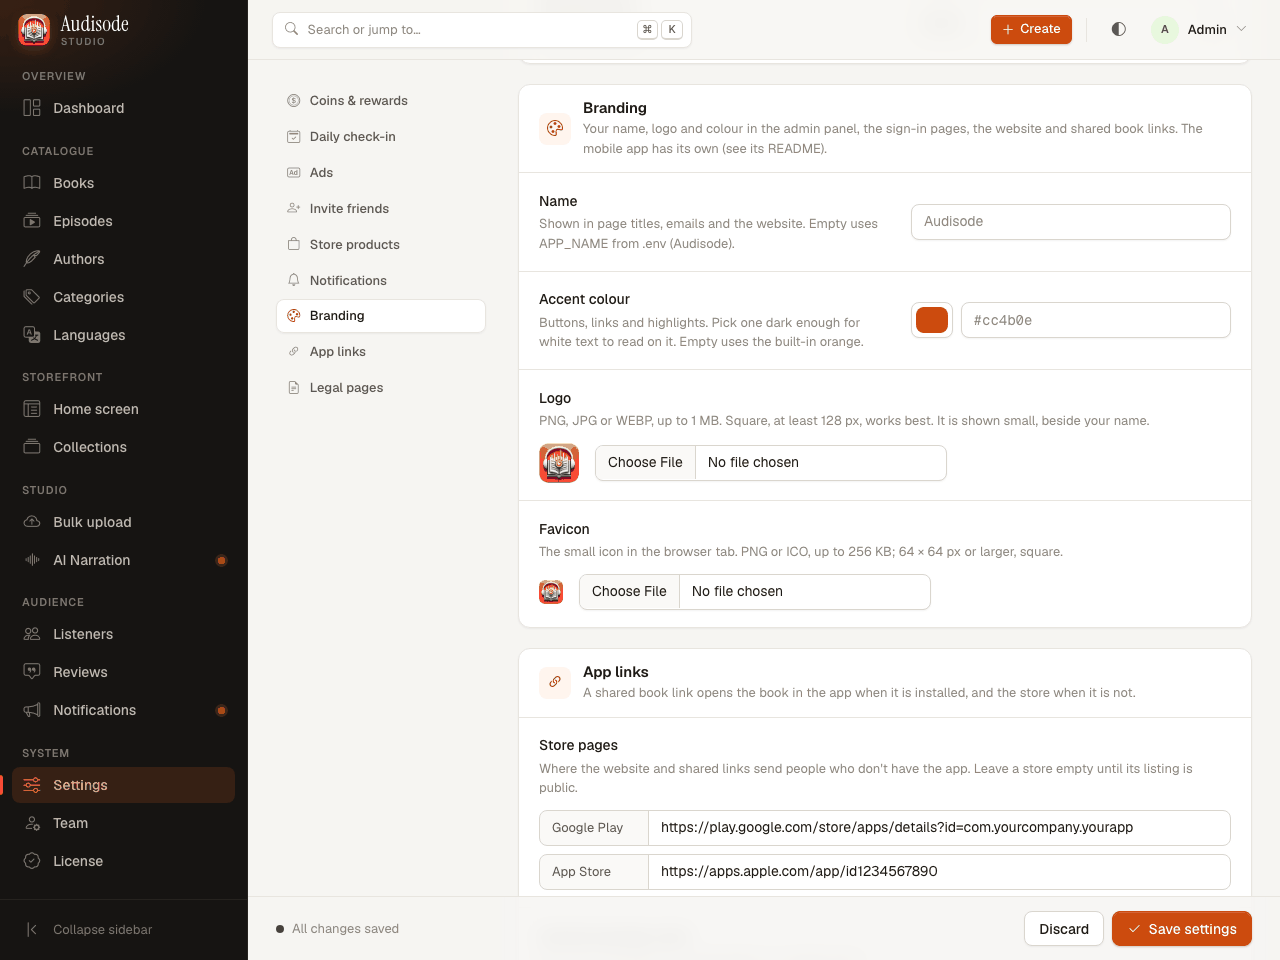Open Settings in the sidebar
Screen dimensions: 1280x960
pos(124,785)
